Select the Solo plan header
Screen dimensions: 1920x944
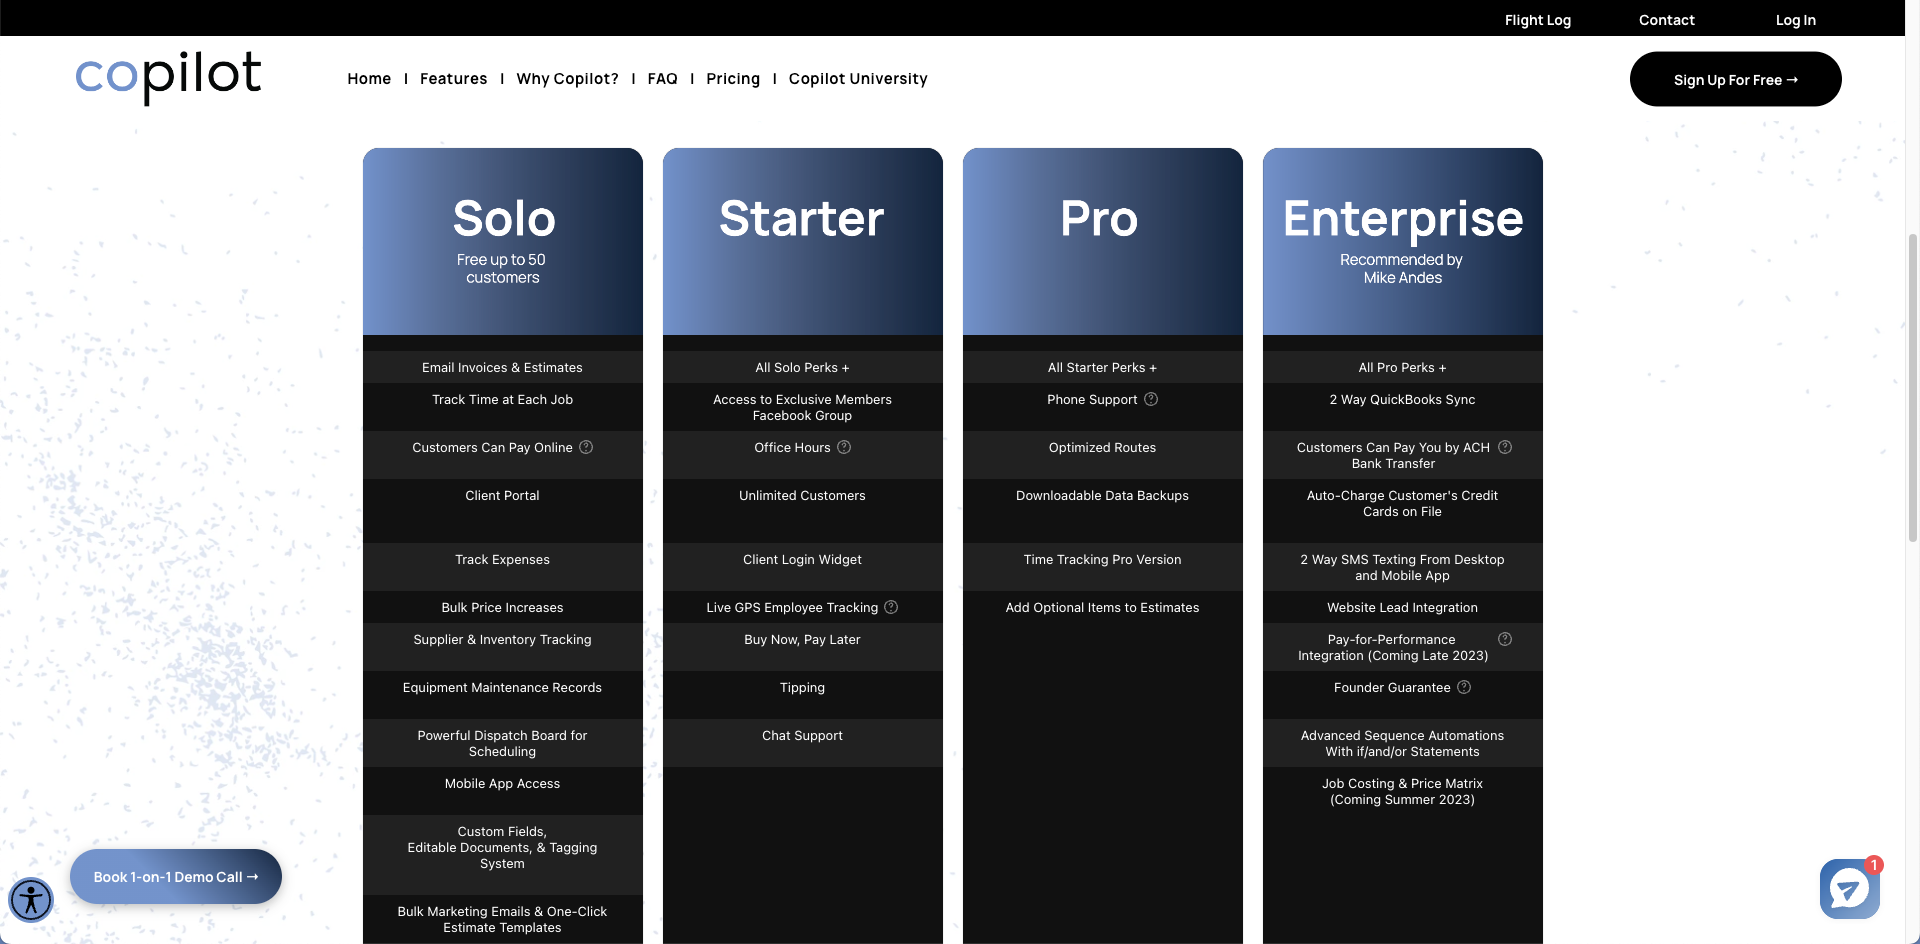[x=503, y=241]
